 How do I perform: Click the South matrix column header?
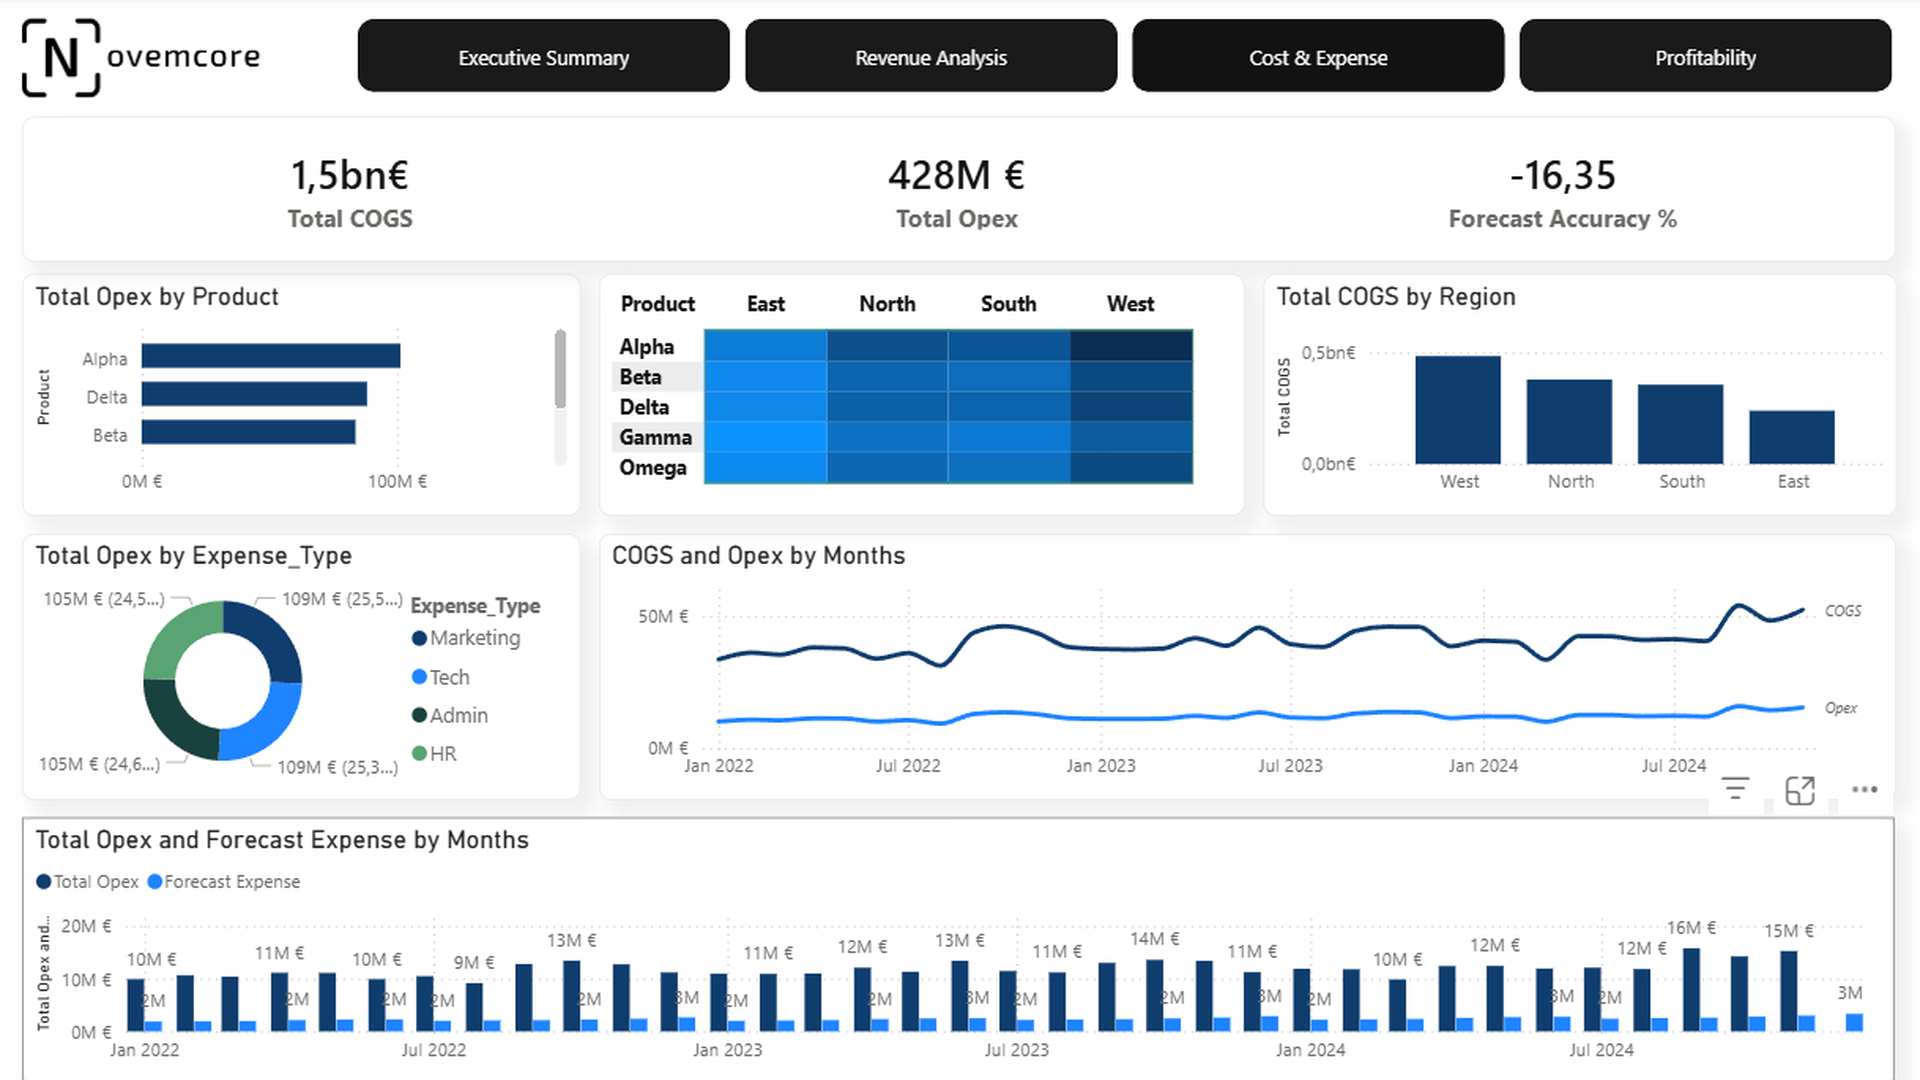click(1008, 304)
